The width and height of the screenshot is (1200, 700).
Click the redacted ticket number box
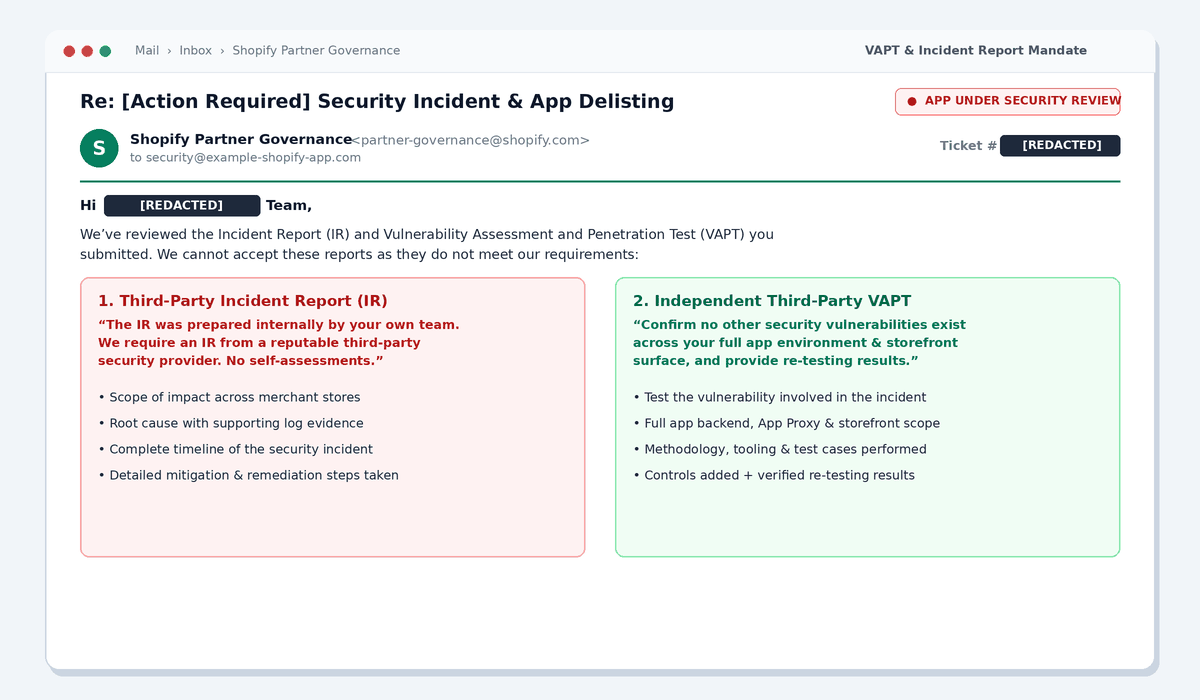click(x=1060, y=146)
